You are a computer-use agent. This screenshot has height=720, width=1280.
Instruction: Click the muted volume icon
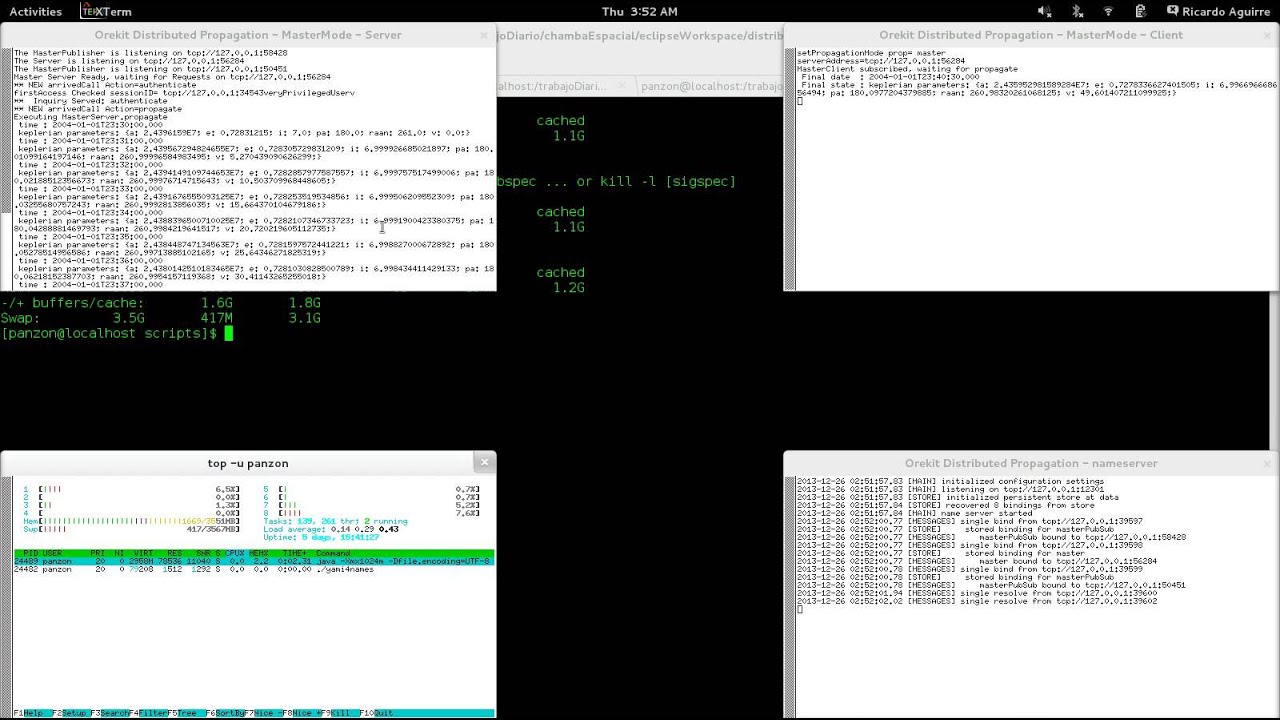[x=1045, y=11]
